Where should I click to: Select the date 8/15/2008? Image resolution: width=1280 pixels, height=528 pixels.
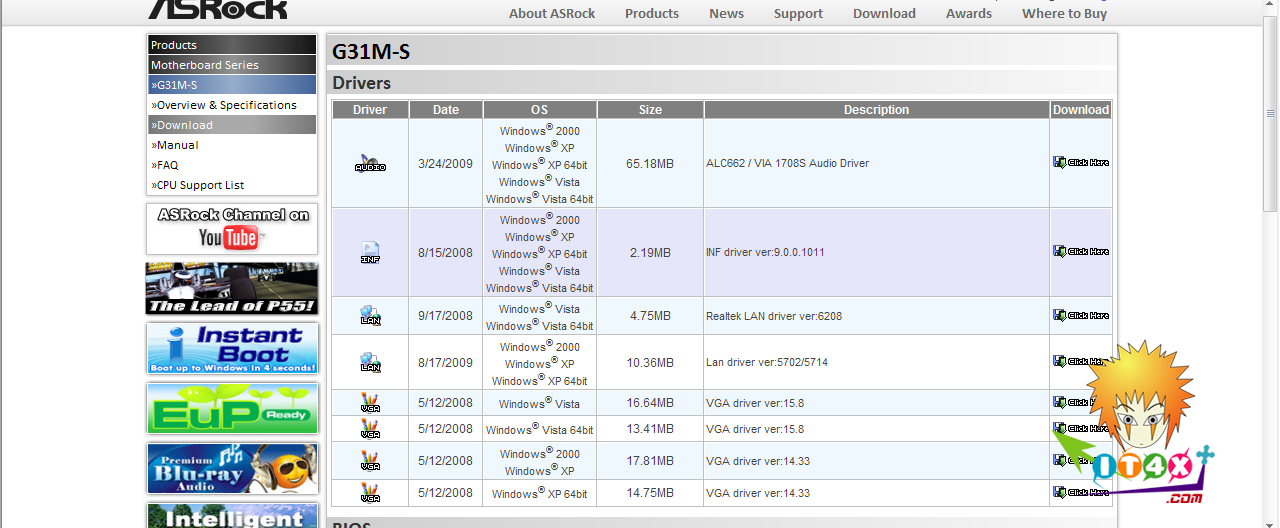pyautogui.click(x=446, y=252)
